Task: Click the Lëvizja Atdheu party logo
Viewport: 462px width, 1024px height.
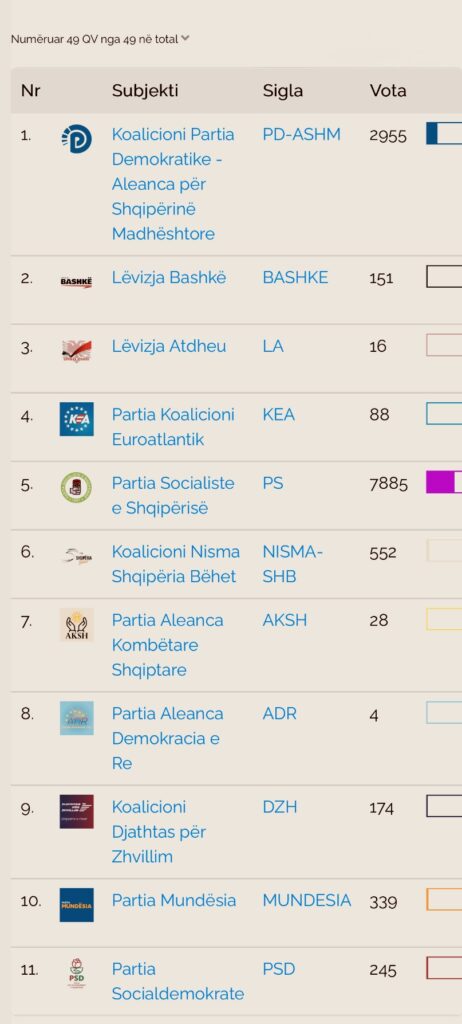Action: [x=76, y=351]
